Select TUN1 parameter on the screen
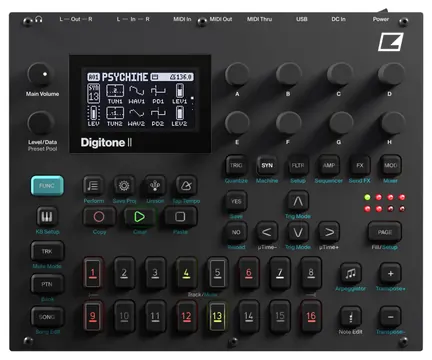This screenshot has height=360, width=432. tap(115, 94)
